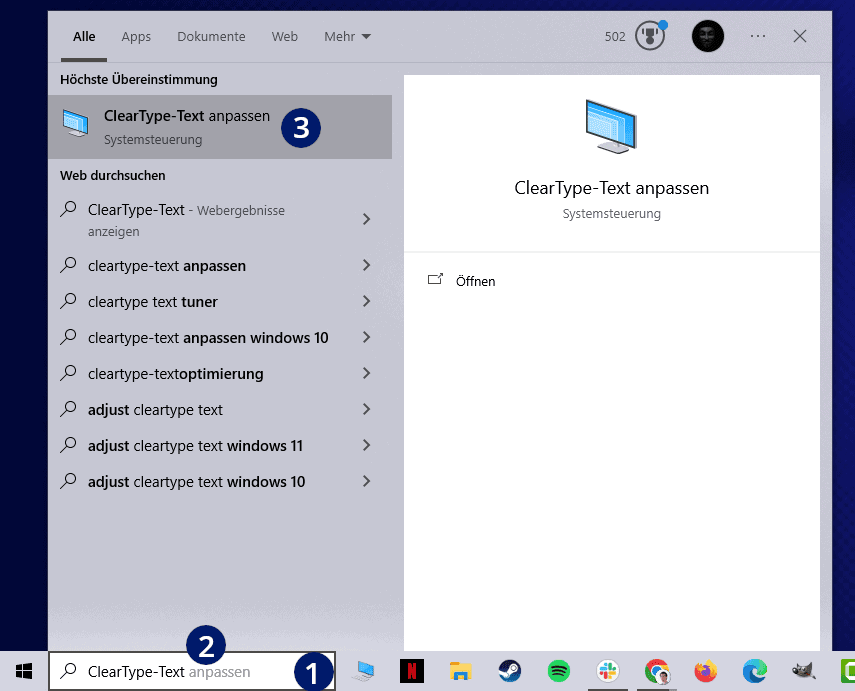Click the rewards trophy icon
Viewport: 855px width, 691px height.
(650, 36)
